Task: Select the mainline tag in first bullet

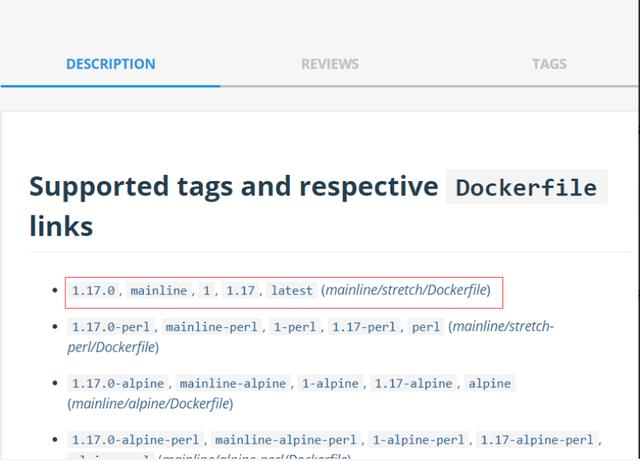Action: click(158, 291)
